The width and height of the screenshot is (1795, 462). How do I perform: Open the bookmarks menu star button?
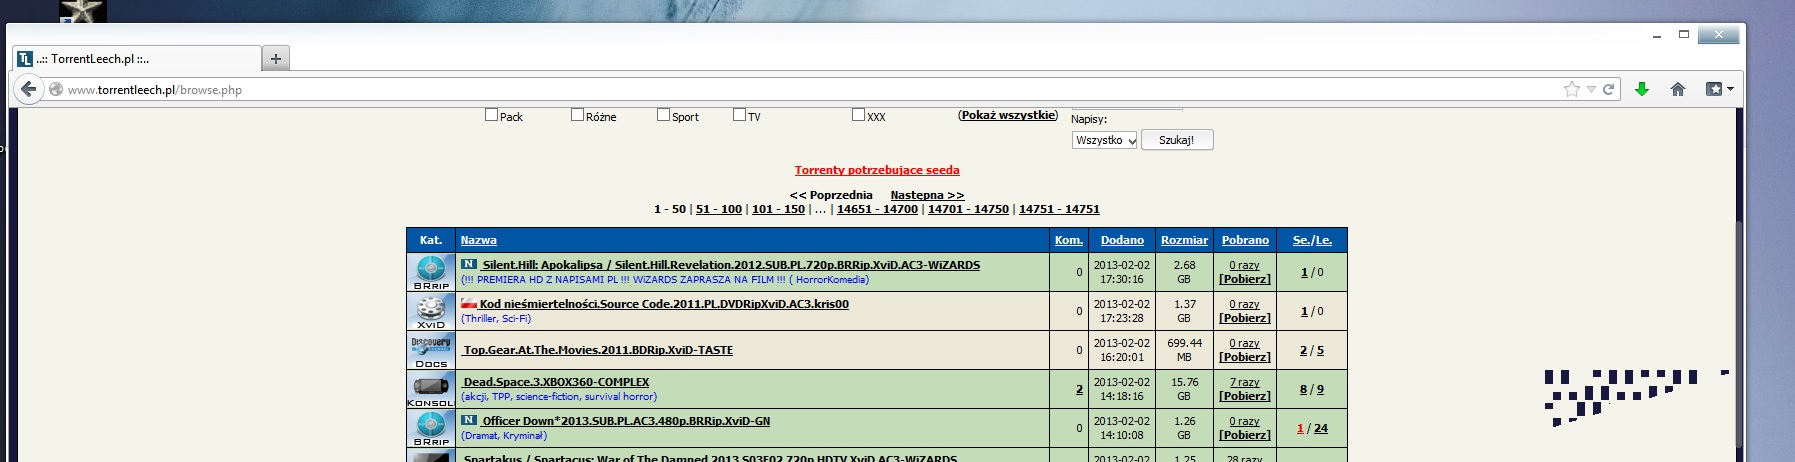(x=1719, y=89)
